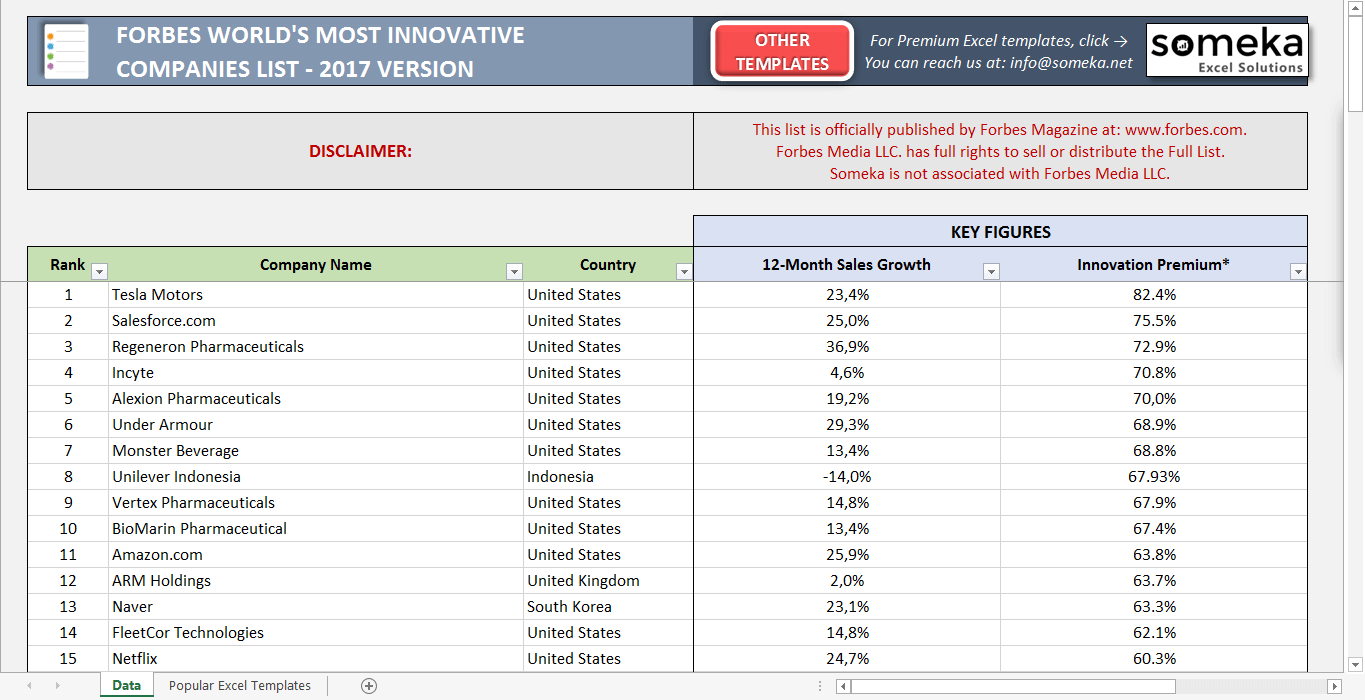
Task: Add a new sheet with the plus icon
Action: (369, 686)
